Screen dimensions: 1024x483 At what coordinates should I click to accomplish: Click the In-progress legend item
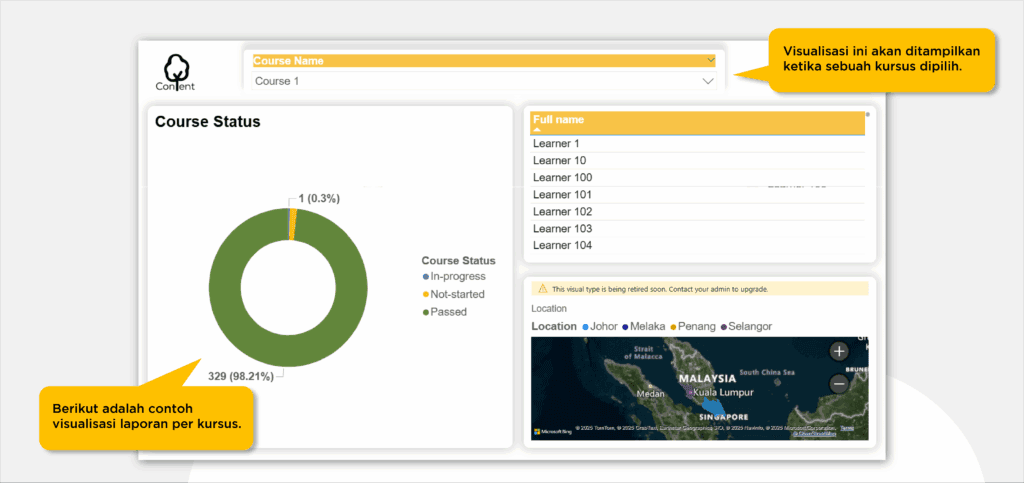click(x=454, y=276)
